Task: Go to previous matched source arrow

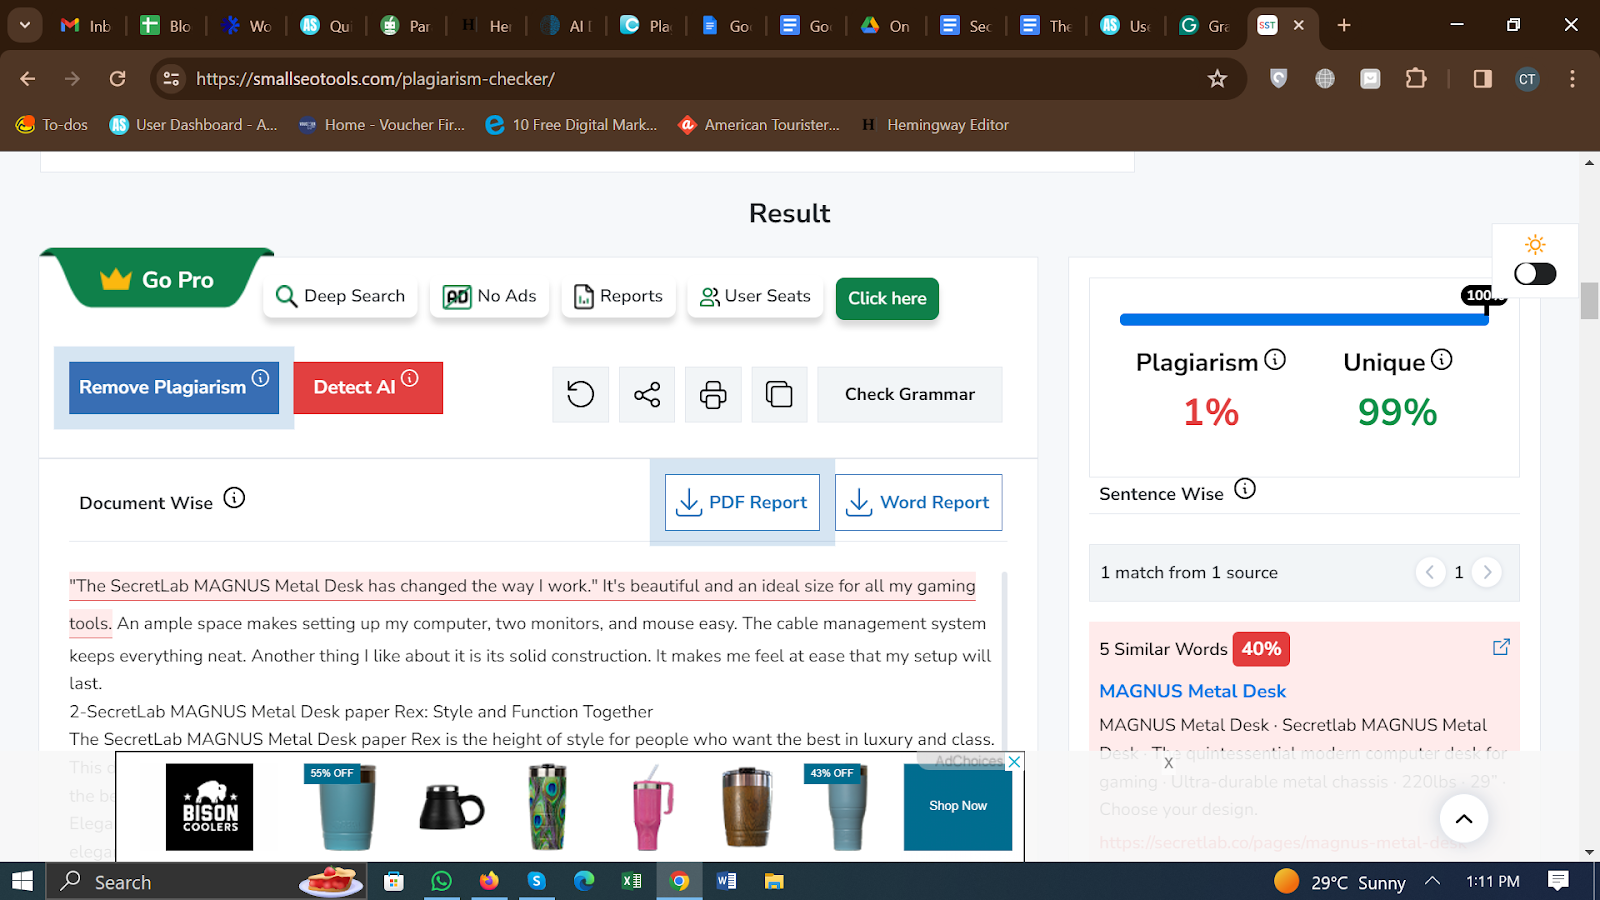Action: (1430, 572)
